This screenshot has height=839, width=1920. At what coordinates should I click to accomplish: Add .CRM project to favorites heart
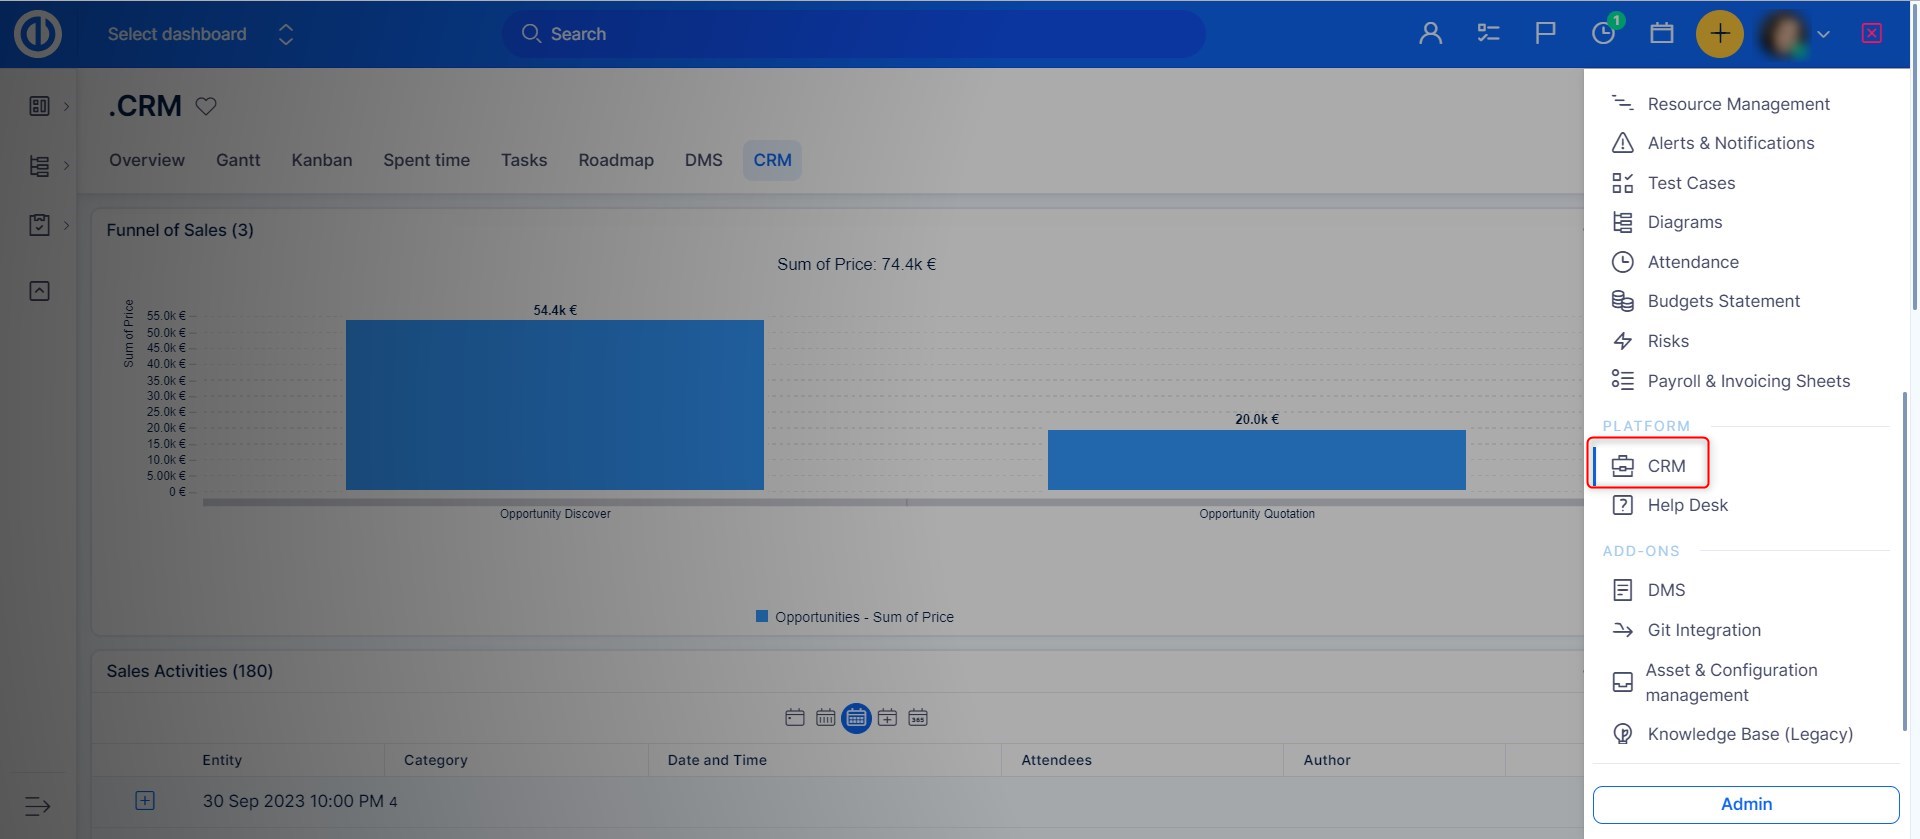point(206,106)
